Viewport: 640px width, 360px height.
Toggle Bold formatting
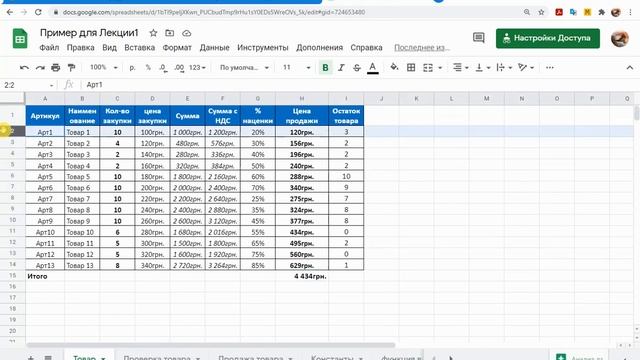[325, 68]
